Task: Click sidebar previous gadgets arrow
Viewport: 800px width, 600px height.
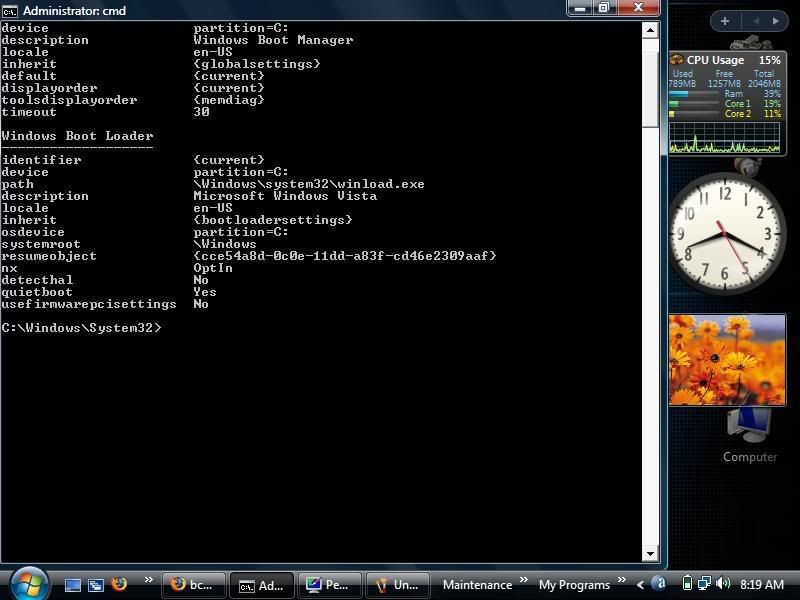Action: click(756, 21)
